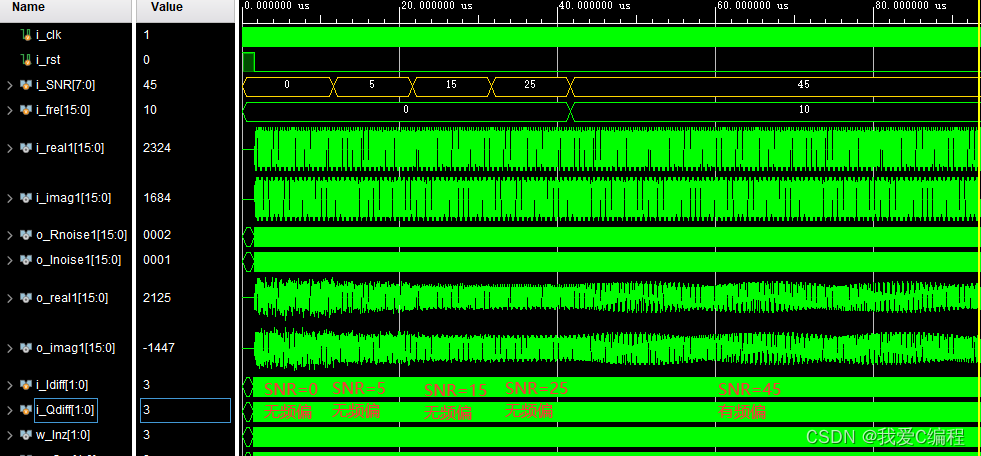Screen dimensions: 981x456
Task: Expand the i_SNR[7:0] bus
Action: click(x=10, y=85)
